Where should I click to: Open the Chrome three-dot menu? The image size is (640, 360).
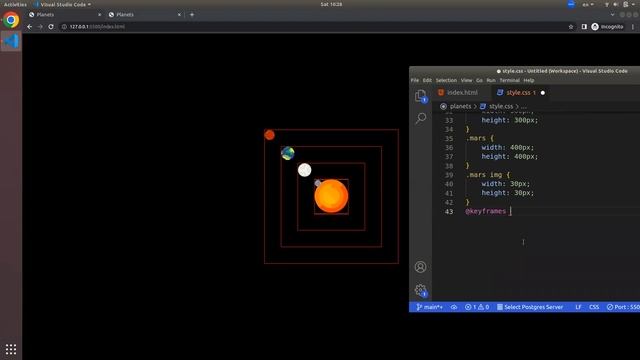coord(633,27)
